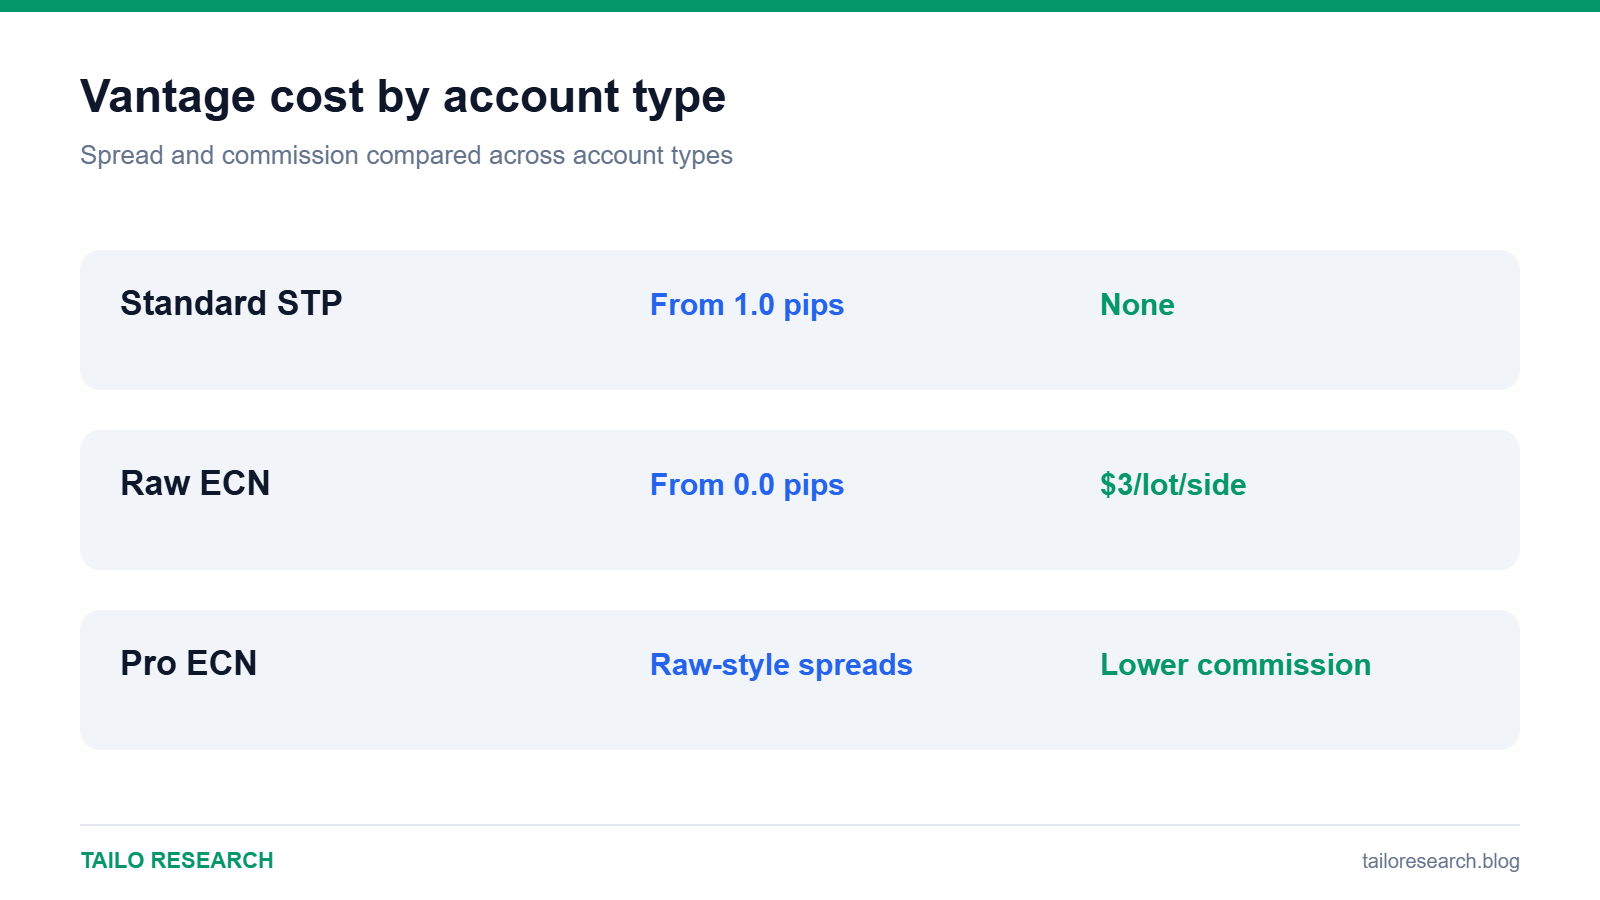Select the "From 1.0 pips" spread value
Screen dimensions: 1600x900
[747, 305]
